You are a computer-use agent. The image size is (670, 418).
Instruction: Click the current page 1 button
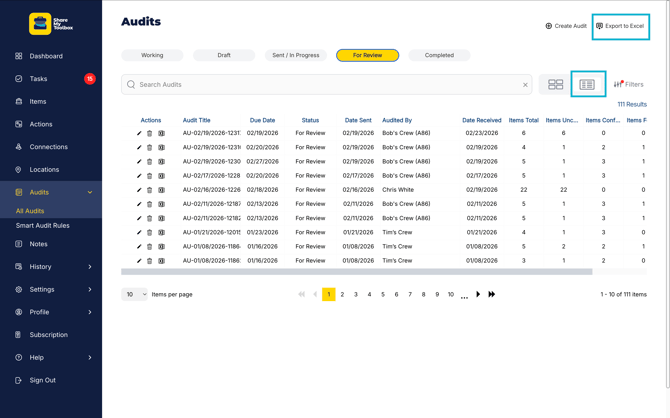[329, 294]
